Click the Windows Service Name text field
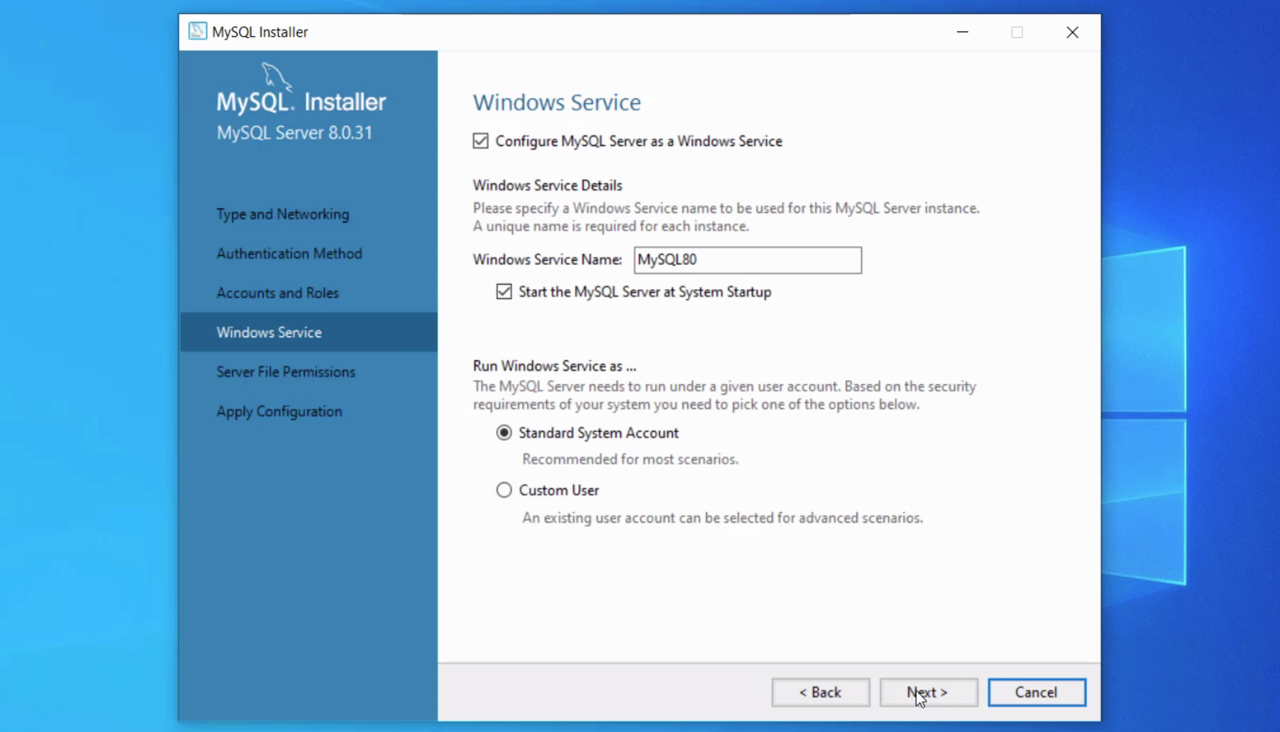 (747, 260)
